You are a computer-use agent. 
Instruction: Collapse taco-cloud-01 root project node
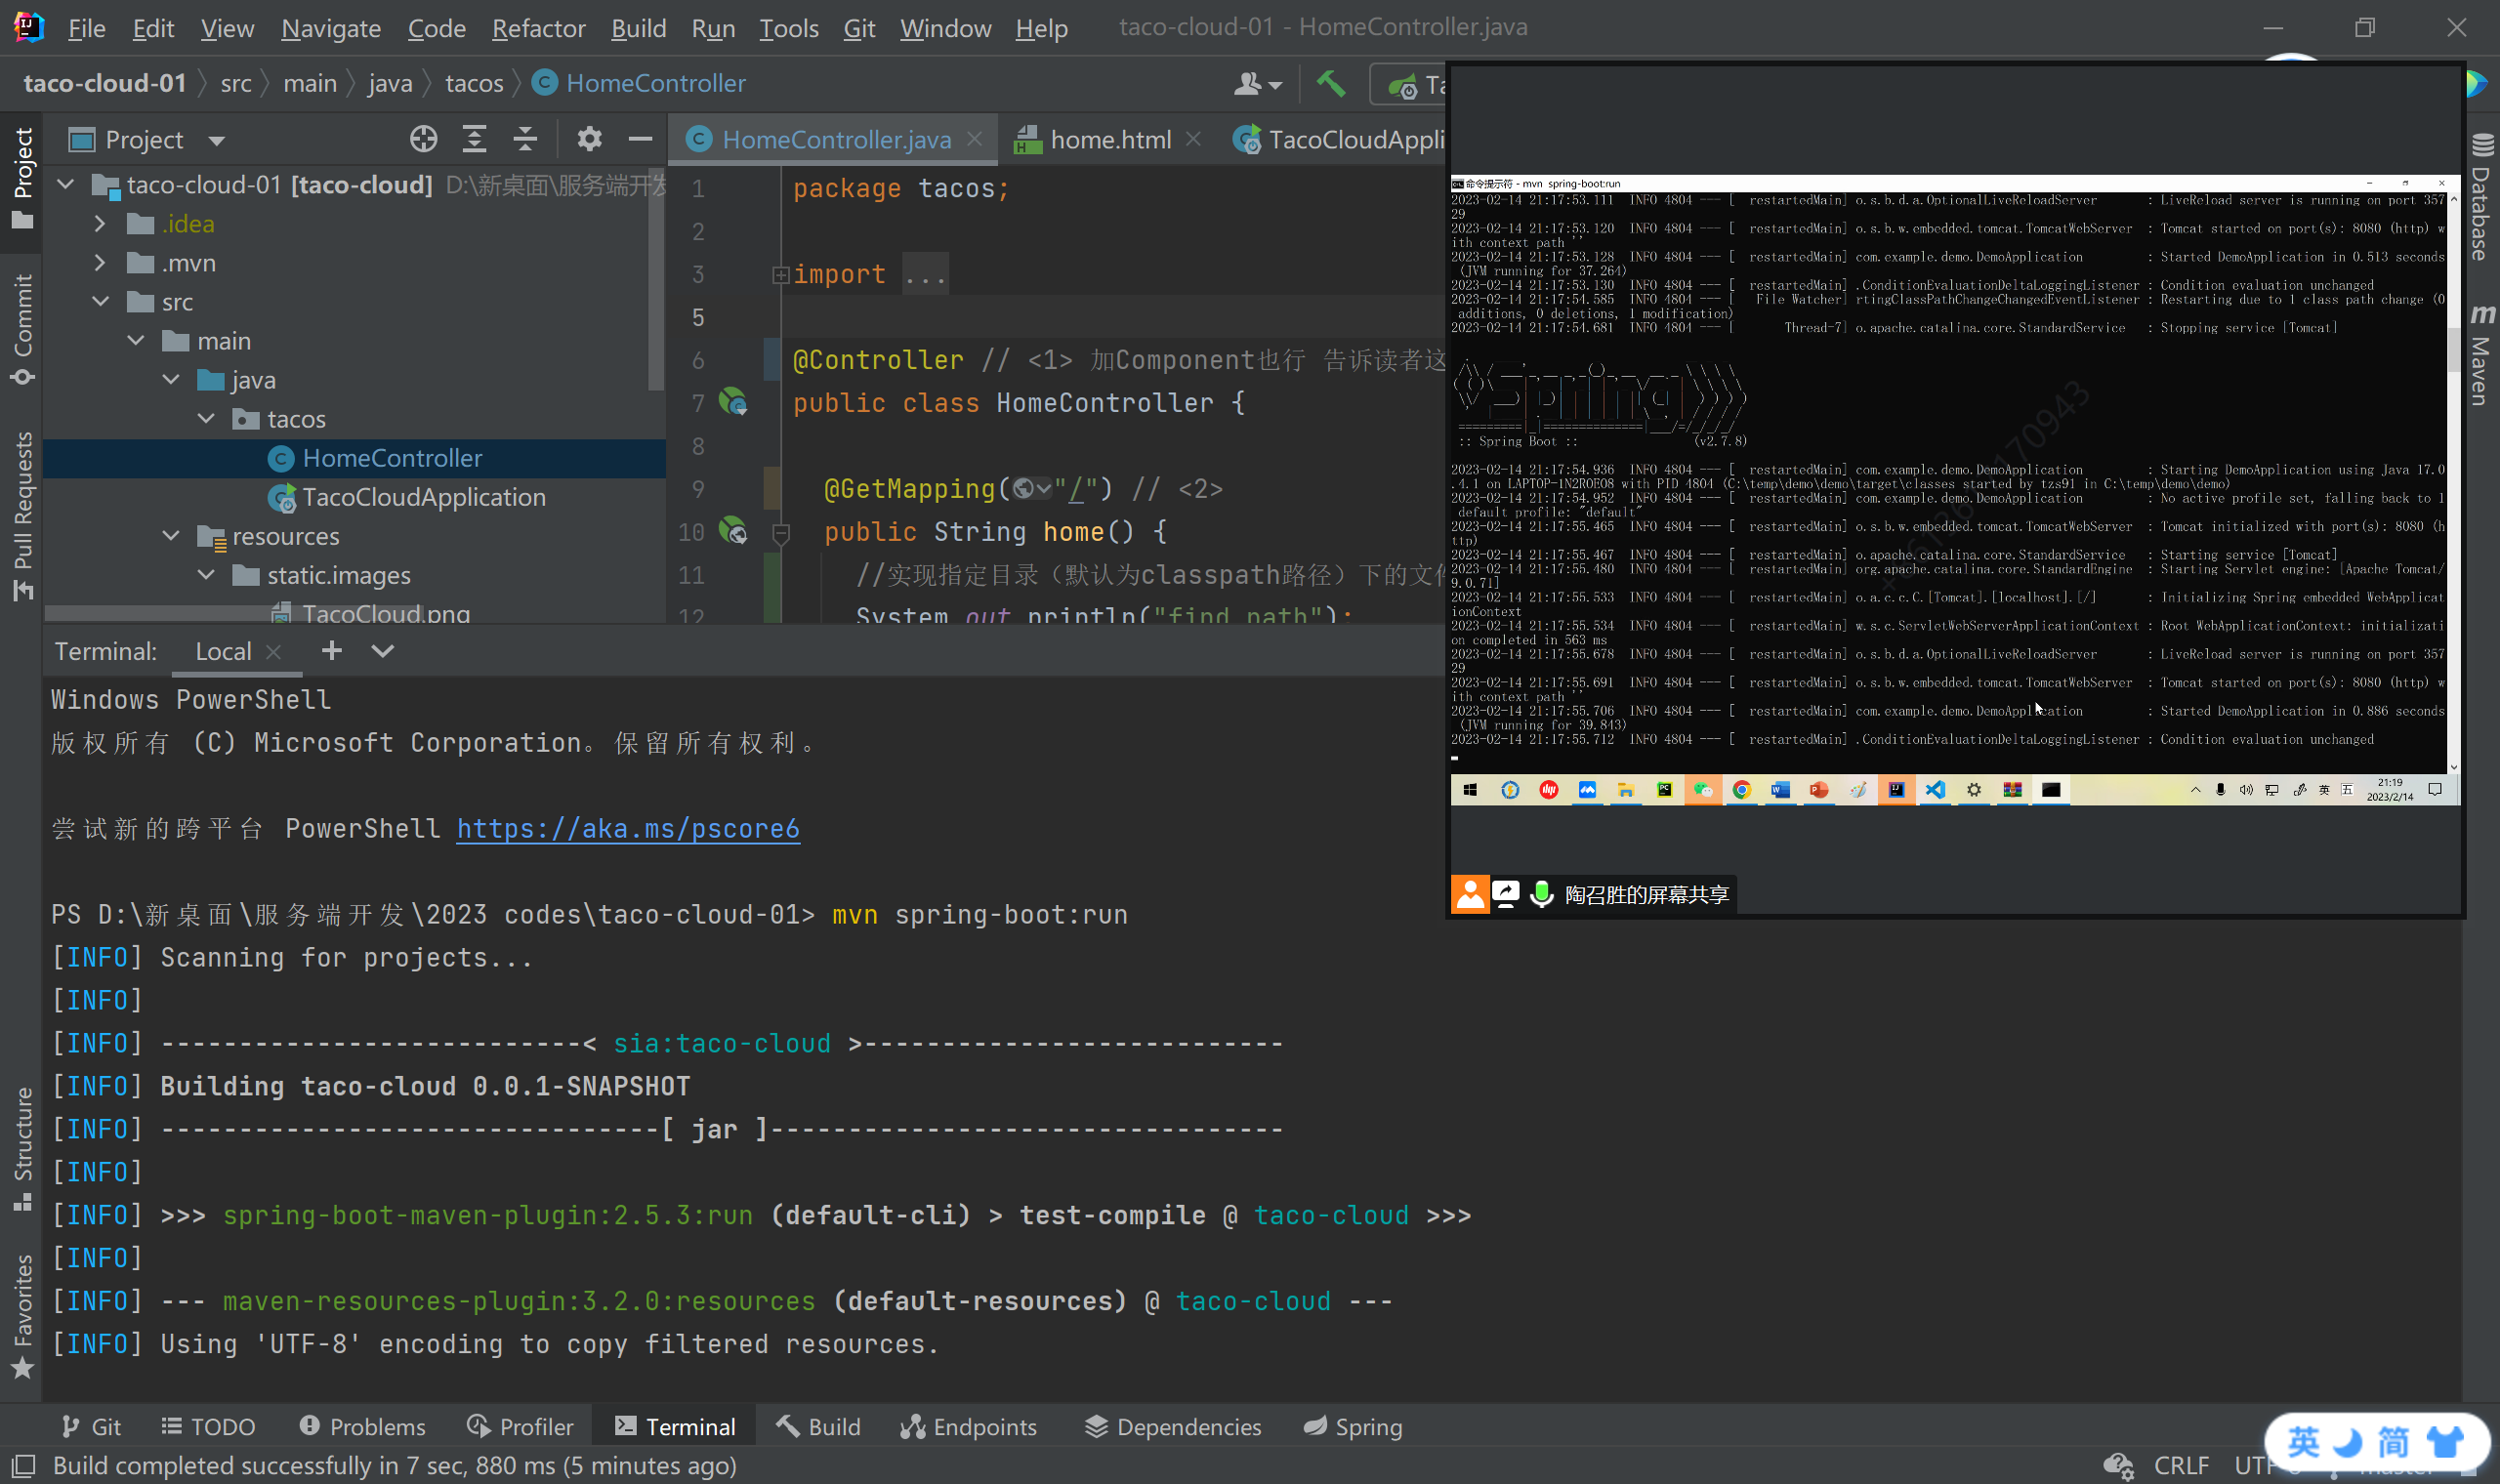[66, 185]
